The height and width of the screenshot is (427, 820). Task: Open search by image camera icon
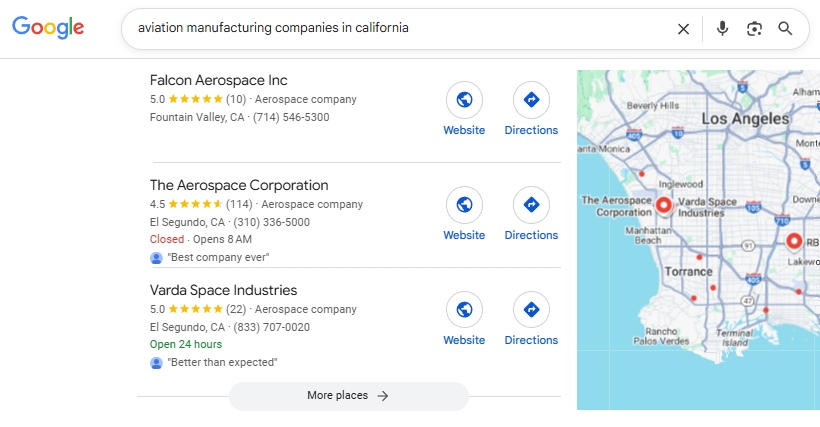tap(754, 29)
